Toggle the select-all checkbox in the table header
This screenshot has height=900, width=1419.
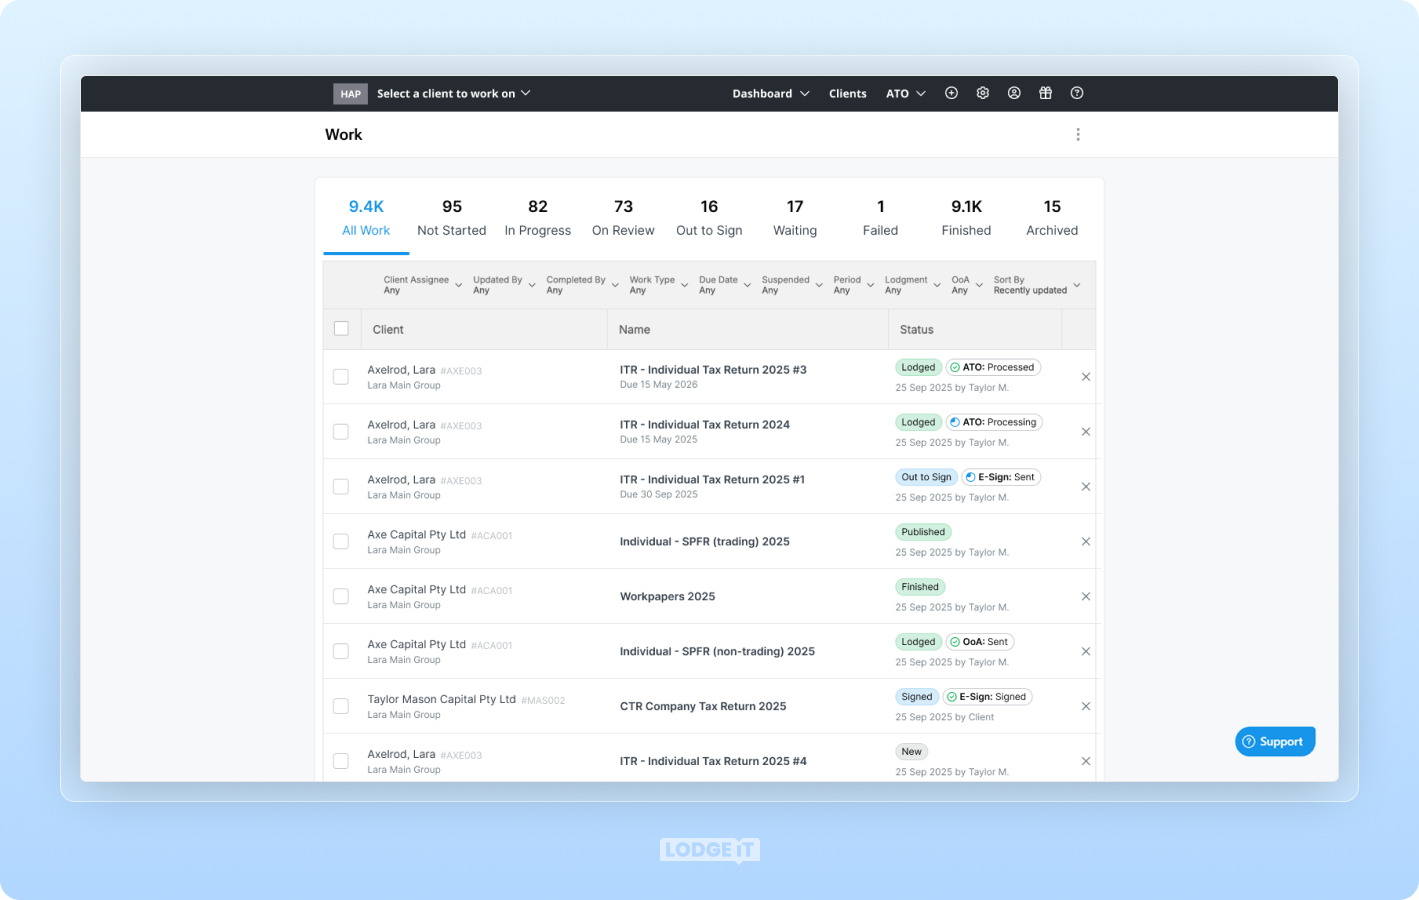[341, 328]
